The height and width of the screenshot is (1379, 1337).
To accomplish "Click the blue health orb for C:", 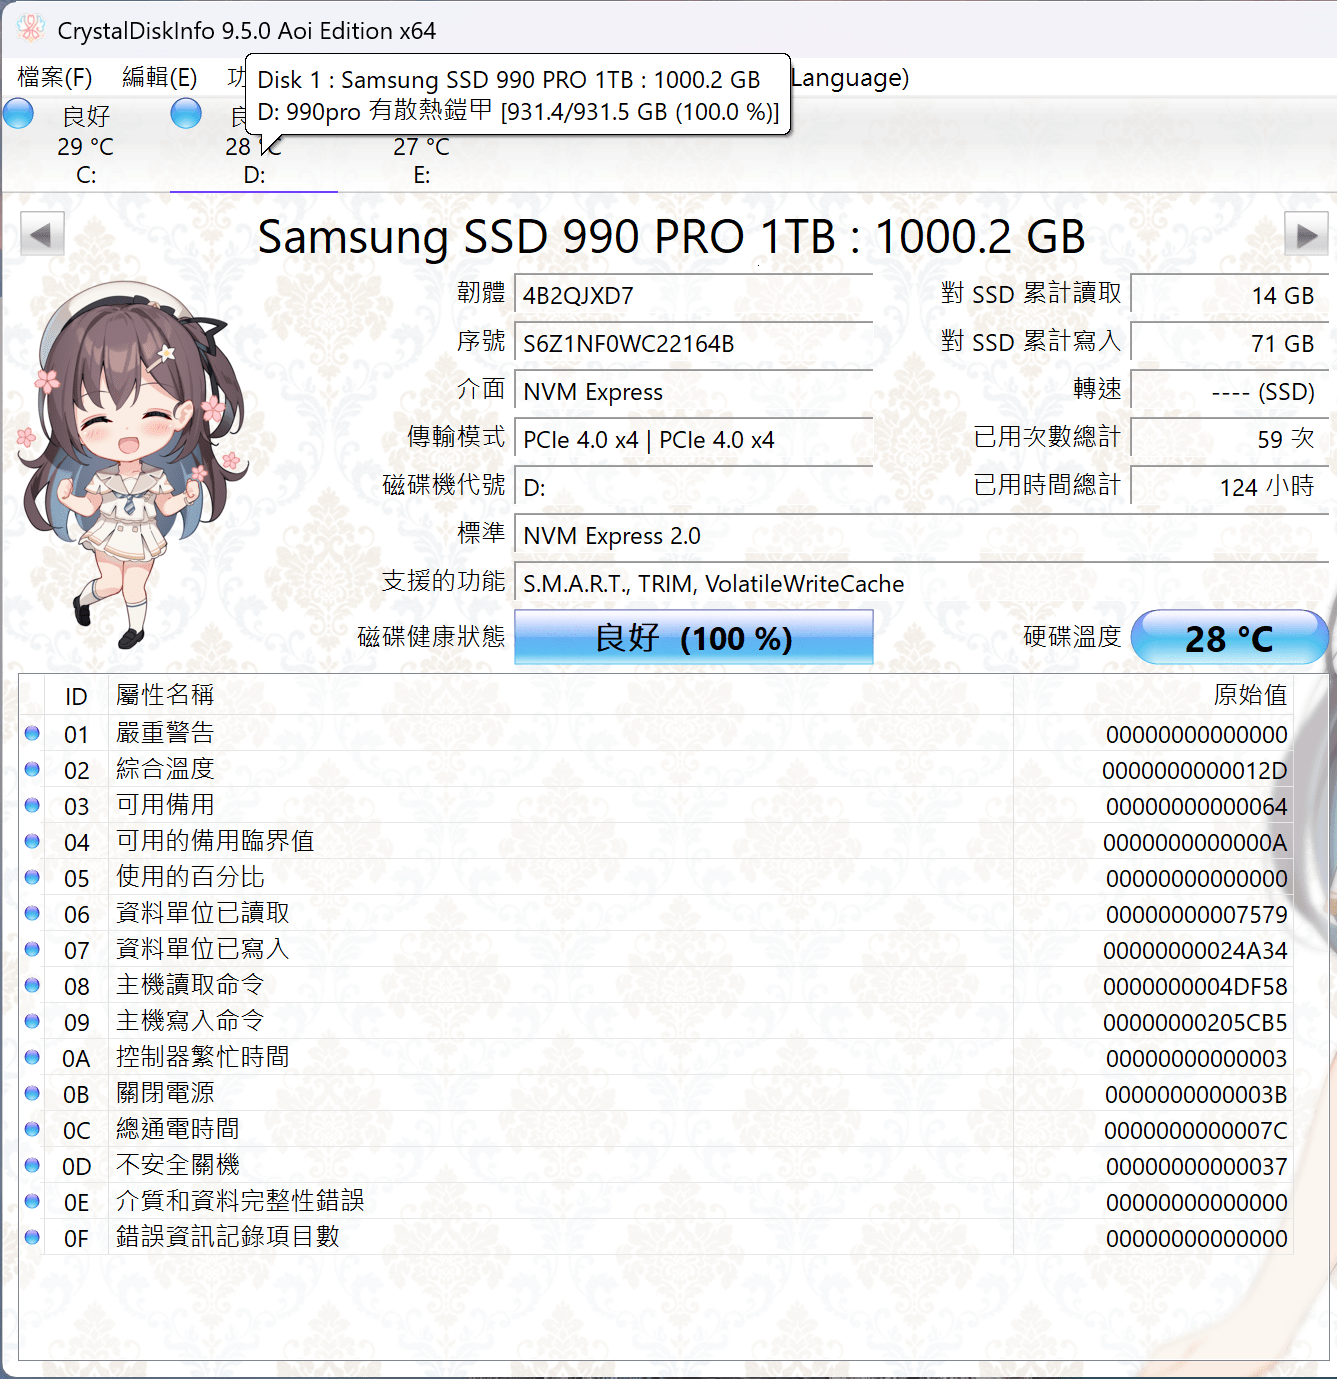I will tap(19, 114).
